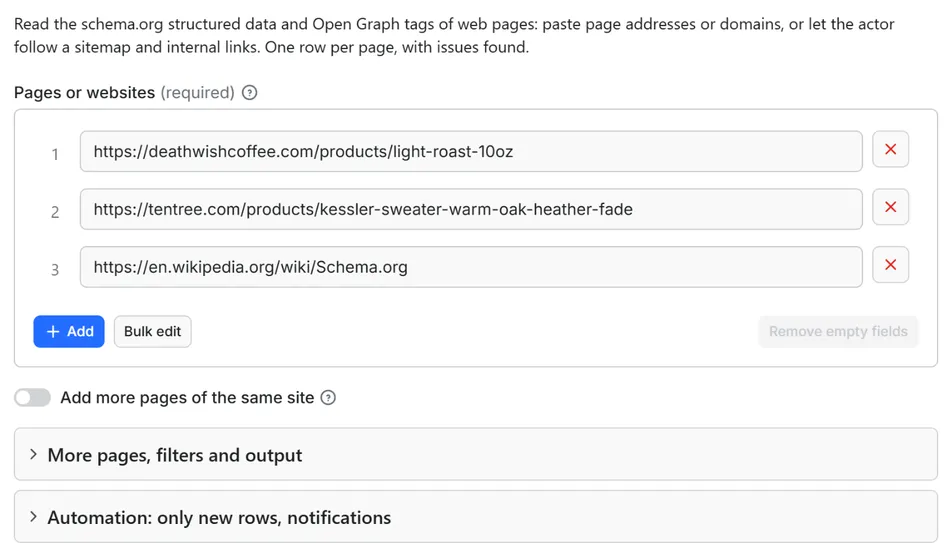
Task: Remove the tentree.com URL row
Action: point(890,207)
